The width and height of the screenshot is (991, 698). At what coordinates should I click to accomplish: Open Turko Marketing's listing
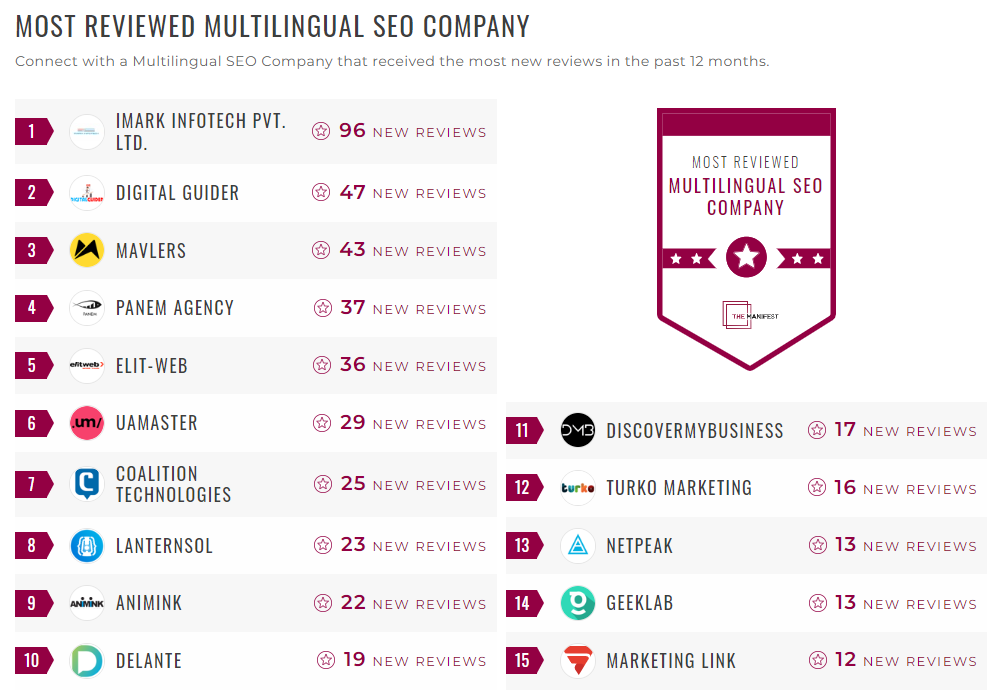point(679,487)
